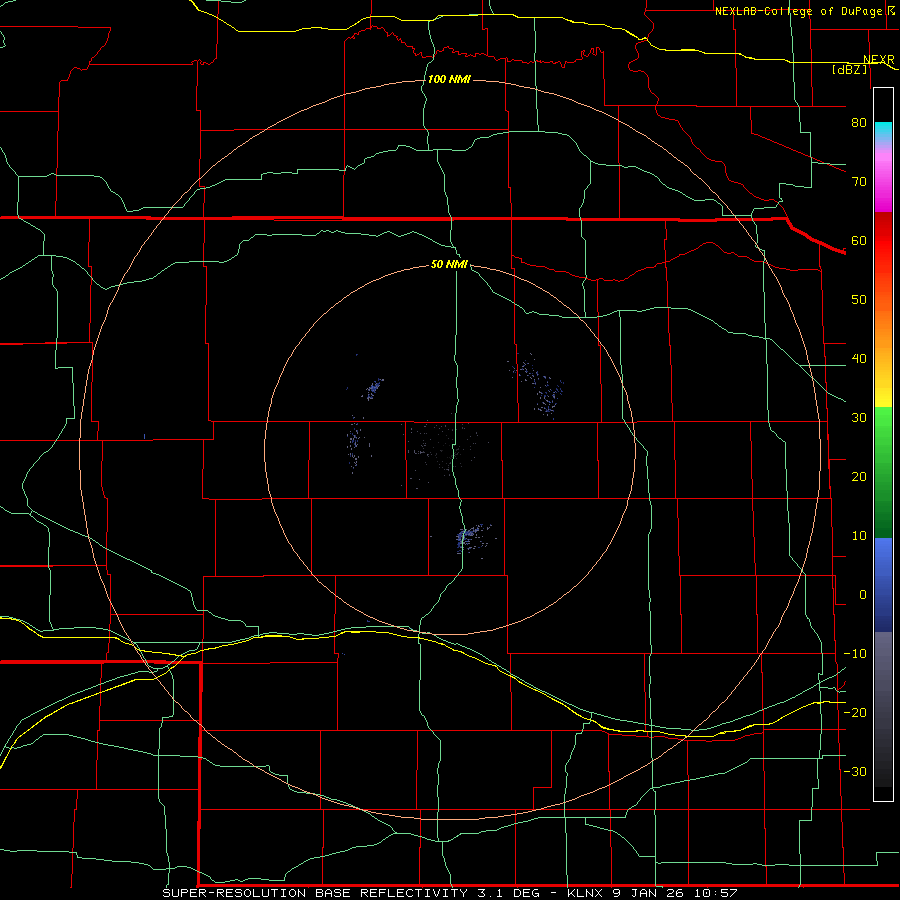Click the 20 value on the dBZ scale
The height and width of the screenshot is (900, 900).
859,477
